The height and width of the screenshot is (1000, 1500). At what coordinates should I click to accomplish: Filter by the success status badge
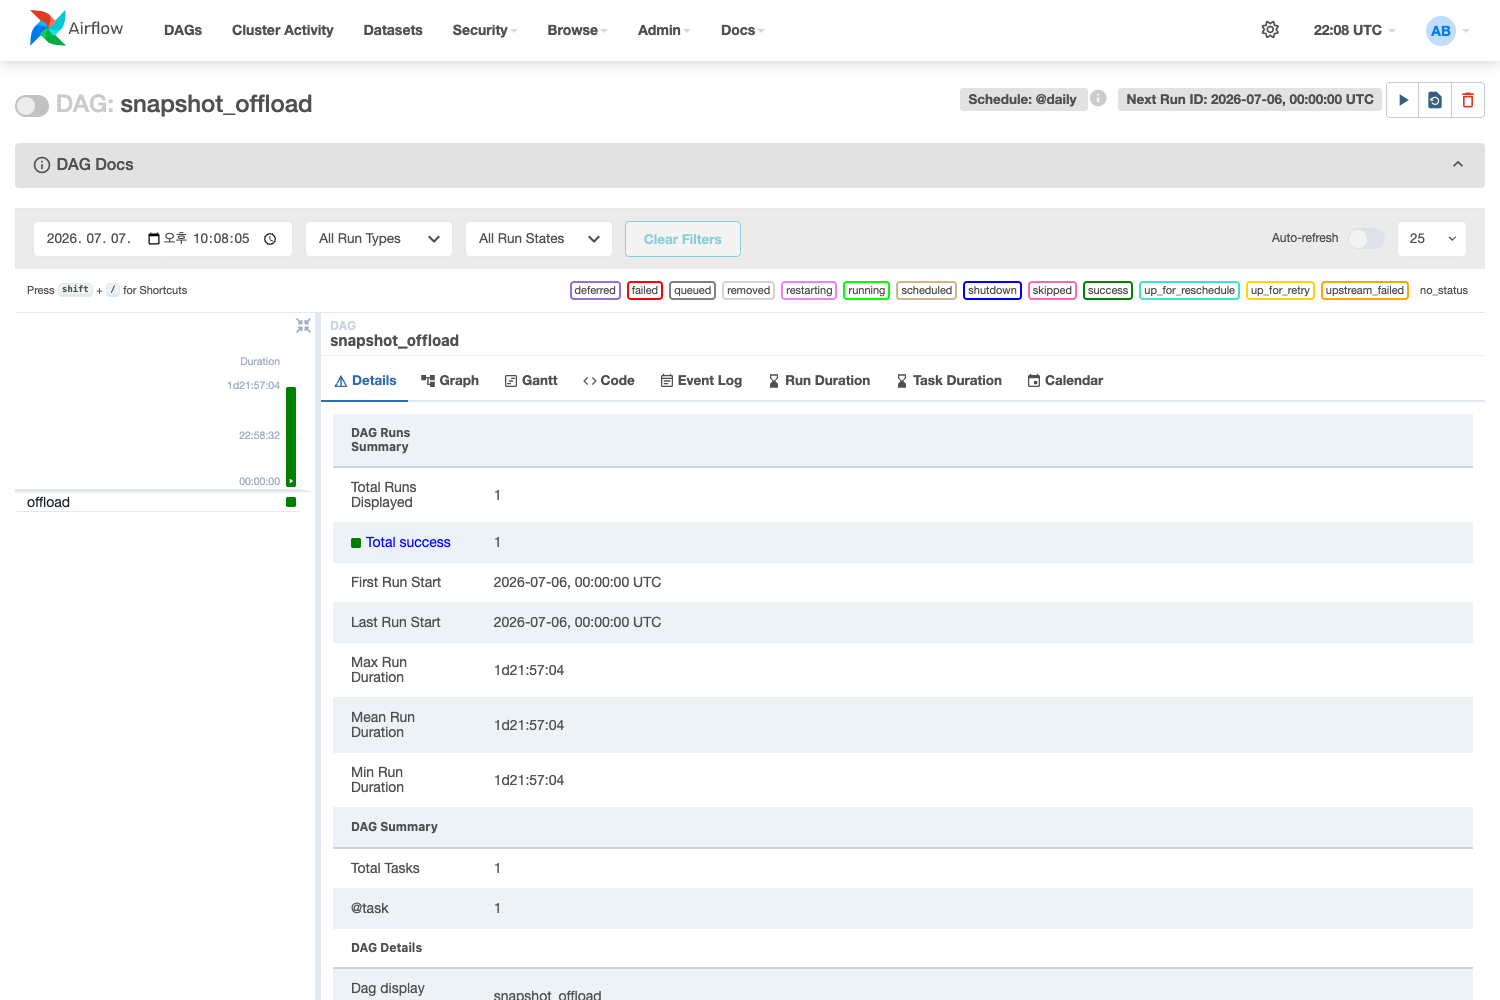[x=1108, y=290]
